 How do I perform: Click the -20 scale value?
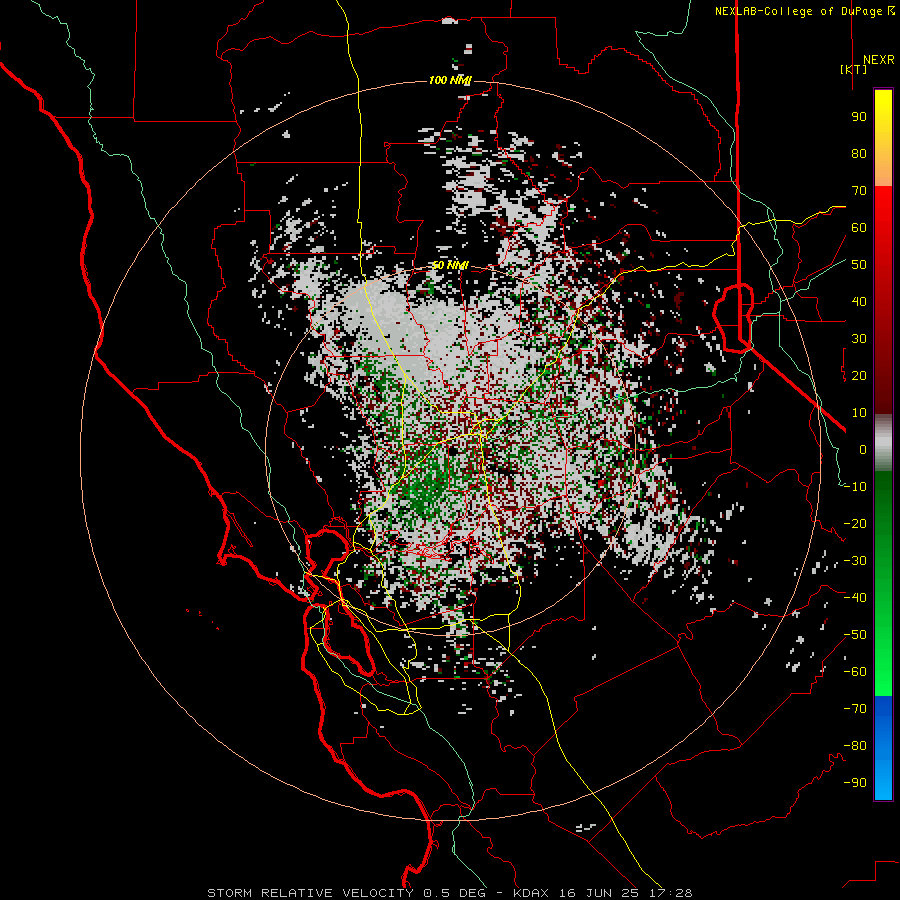point(855,523)
